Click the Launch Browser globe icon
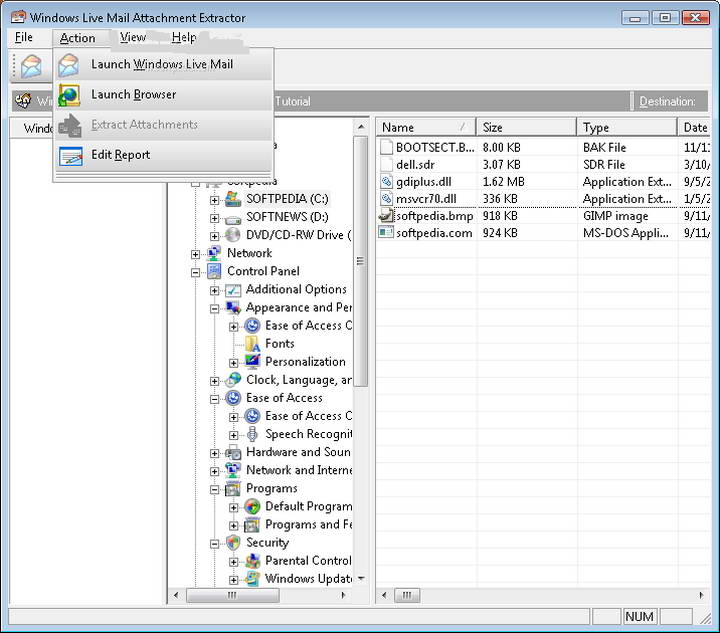The width and height of the screenshot is (720, 633). (x=69, y=95)
